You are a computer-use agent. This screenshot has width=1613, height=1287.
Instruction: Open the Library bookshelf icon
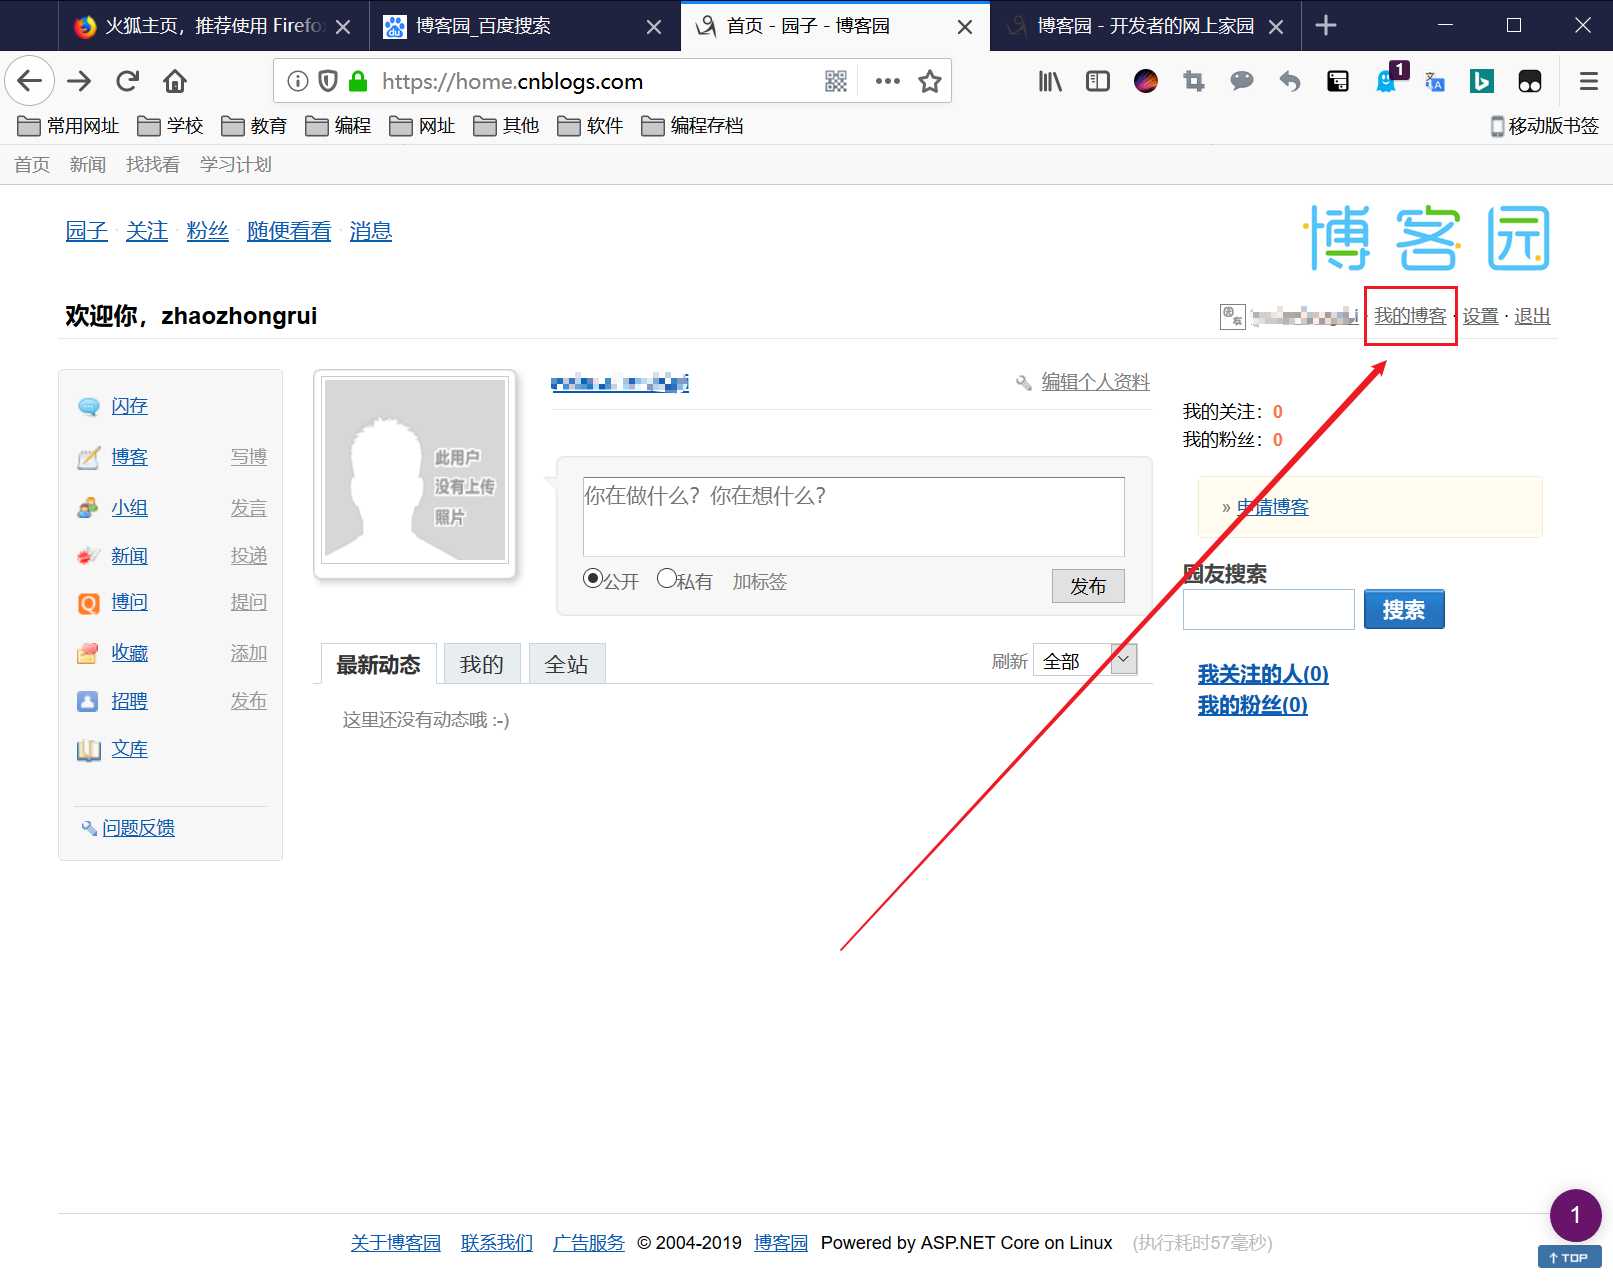(x=1050, y=81)
